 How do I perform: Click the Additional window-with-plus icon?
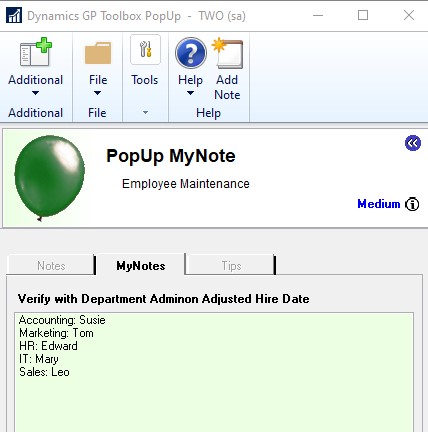(36, 52)
